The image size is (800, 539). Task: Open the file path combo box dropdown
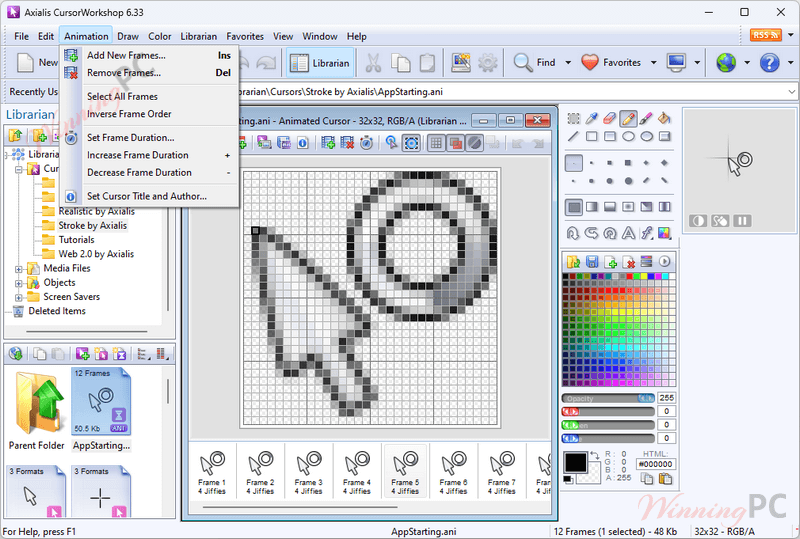coord(791,92)
